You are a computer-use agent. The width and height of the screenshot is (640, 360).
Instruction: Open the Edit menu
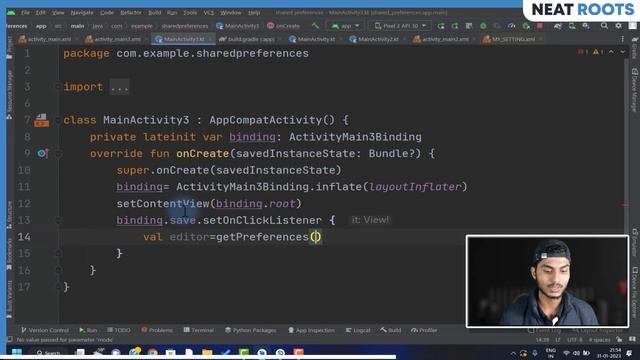click(40, 13)
